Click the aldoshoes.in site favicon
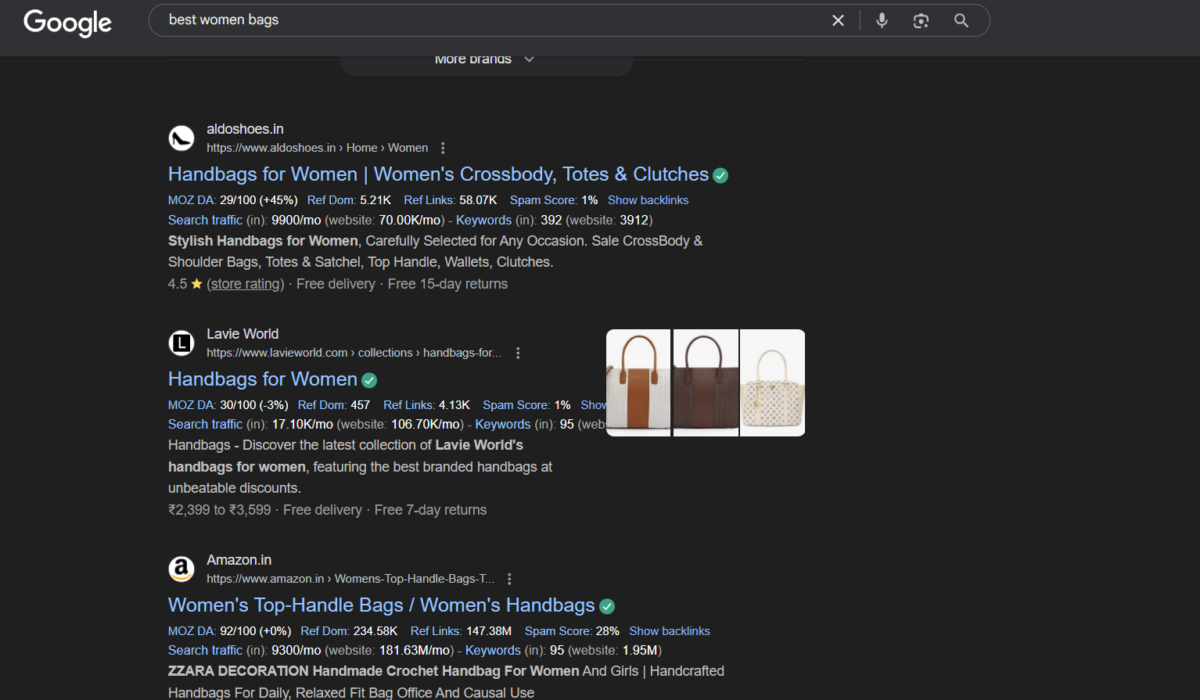Viewport: 1200px width, 700px height. pos(181,138)
